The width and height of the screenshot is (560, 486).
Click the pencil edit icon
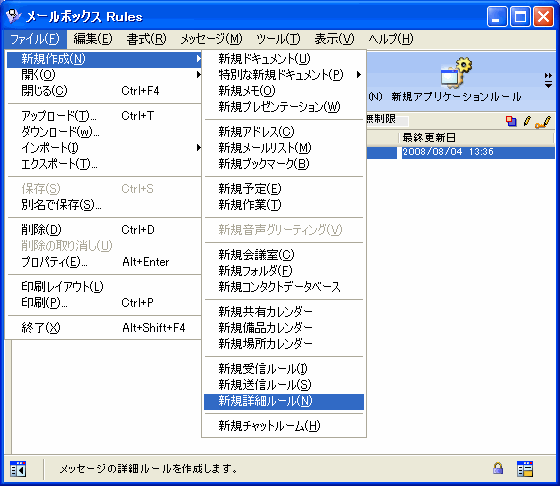527,121
